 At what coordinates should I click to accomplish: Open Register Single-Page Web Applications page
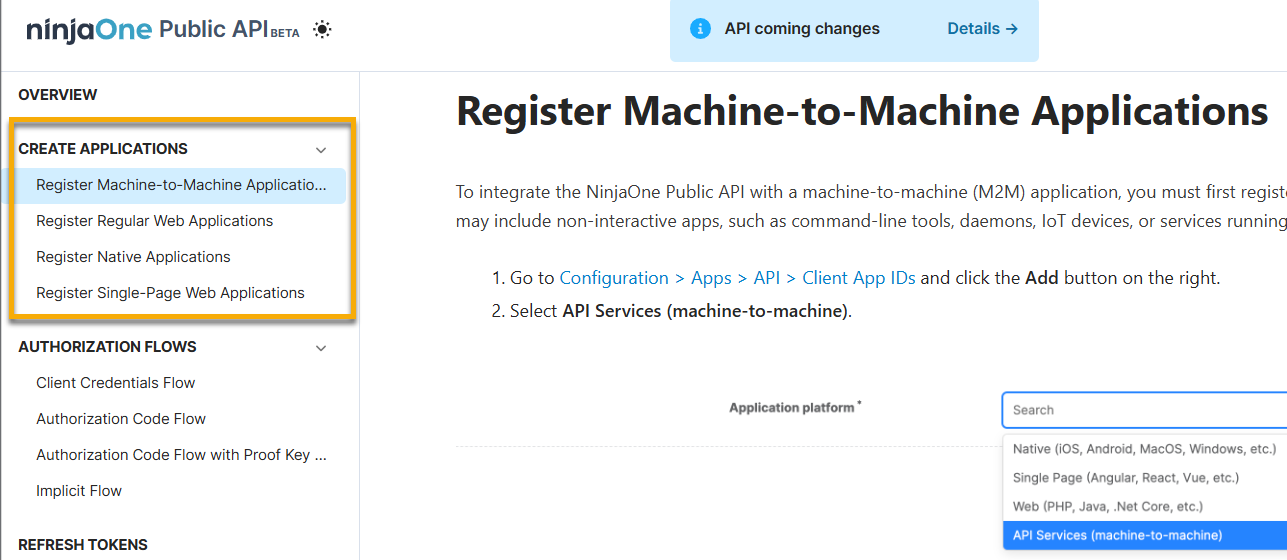170,293
